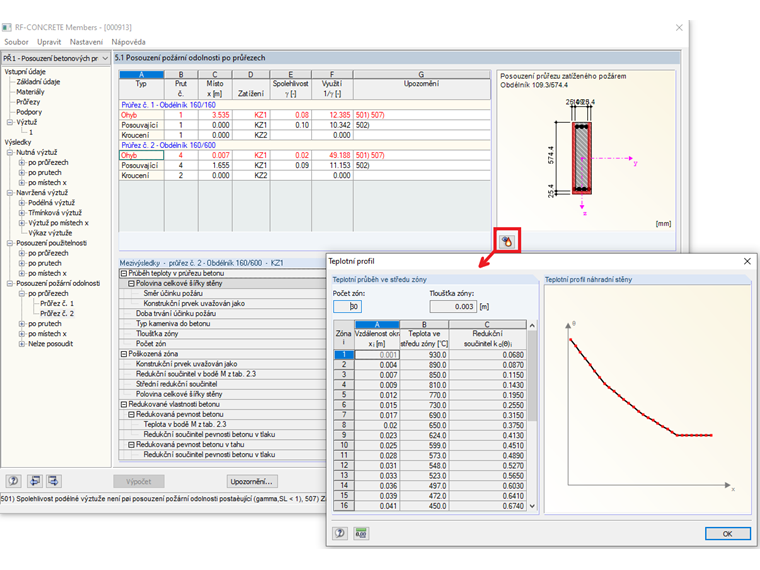Select Výkaz výztuže tree item

coord(50,233)
